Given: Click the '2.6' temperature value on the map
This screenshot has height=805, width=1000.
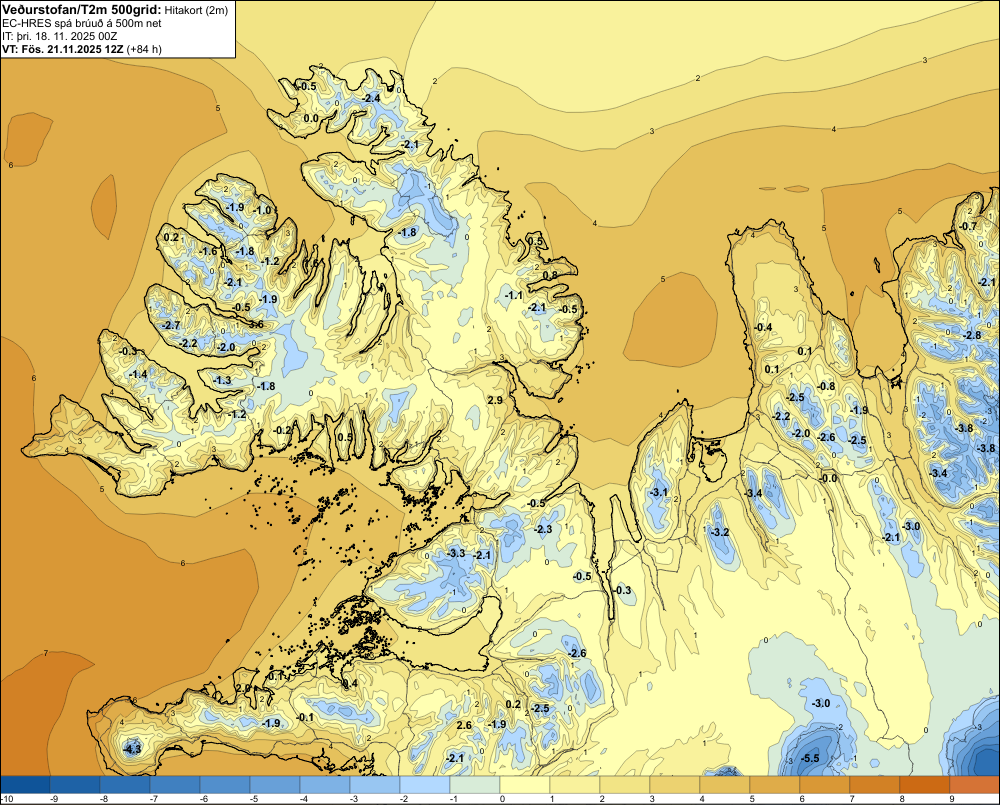Looking at the screenshot, I should click(464, 725).
